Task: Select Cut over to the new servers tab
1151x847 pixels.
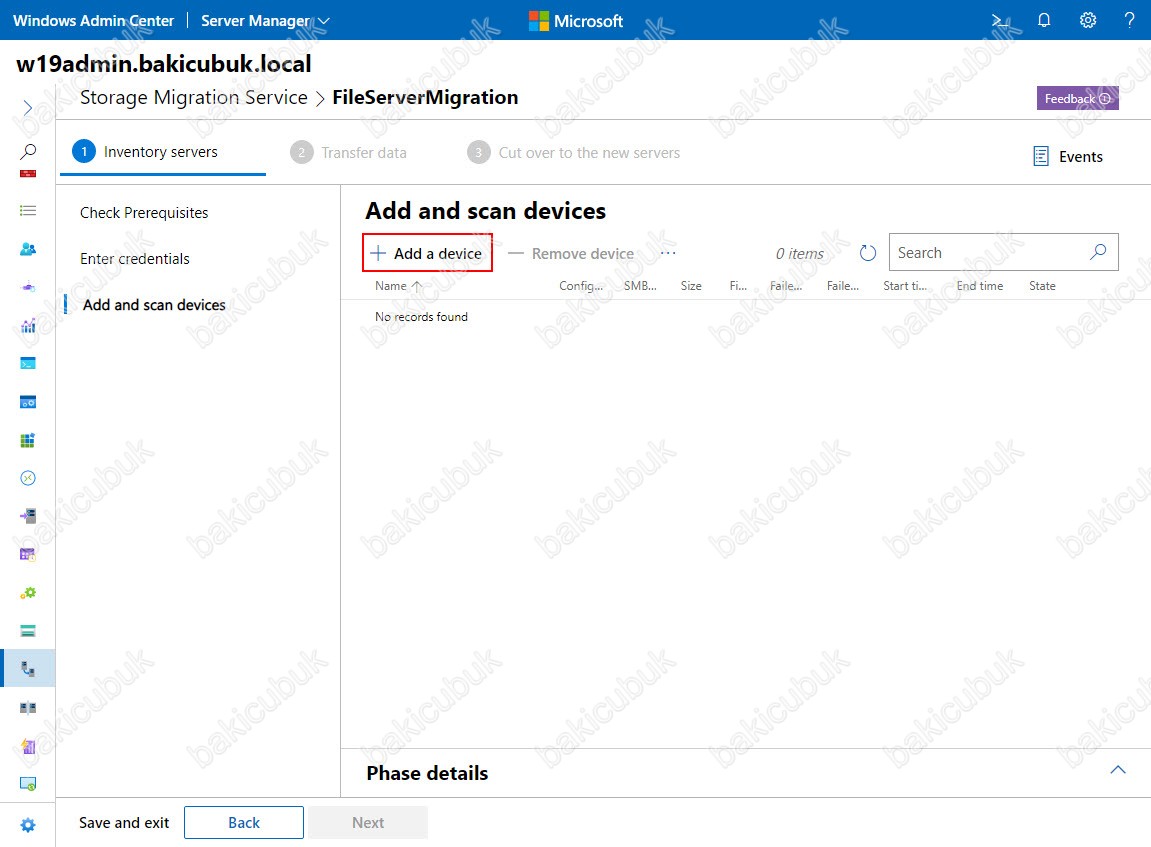Action: click(574, 153)
